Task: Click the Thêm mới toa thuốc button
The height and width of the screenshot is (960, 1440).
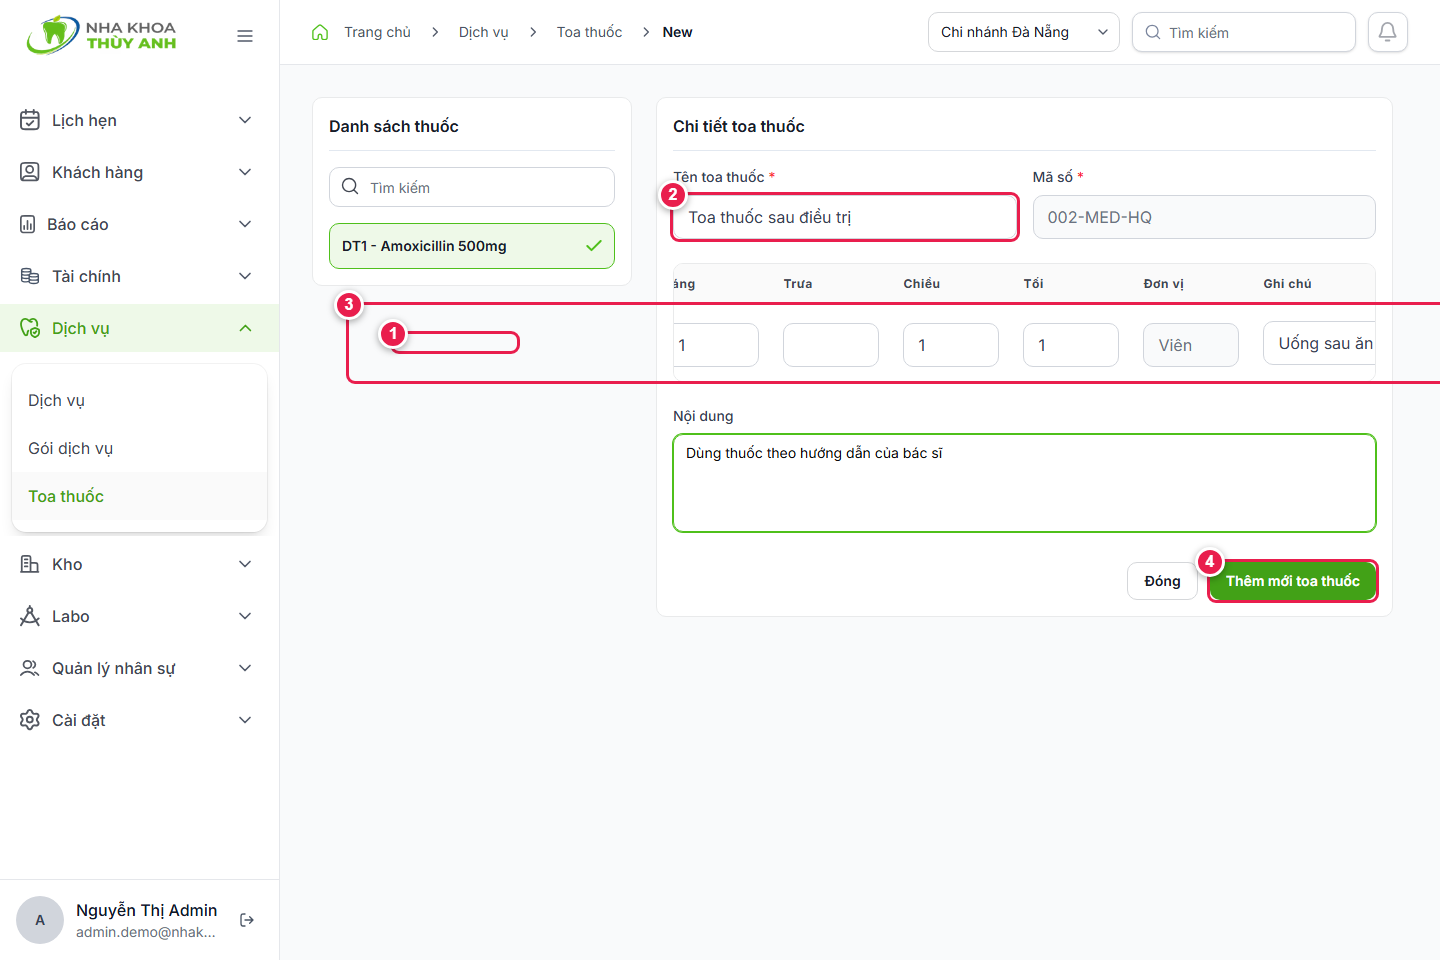Action: (1293, 581)
